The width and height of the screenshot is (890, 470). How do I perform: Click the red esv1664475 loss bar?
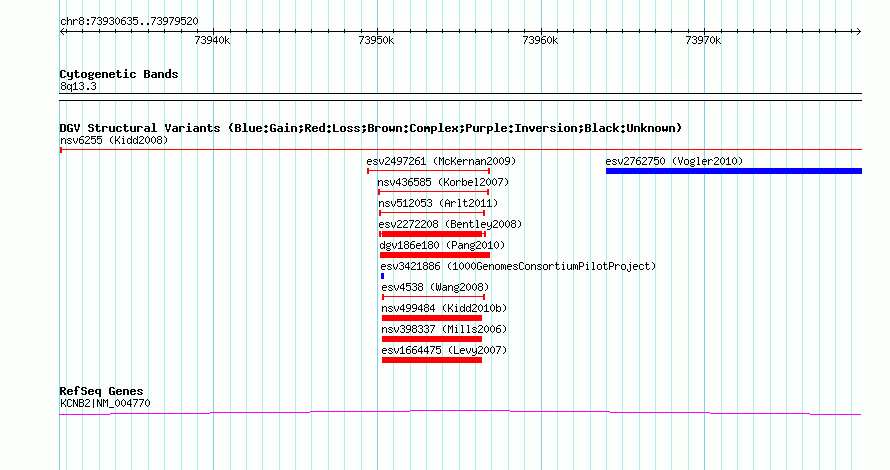[x=432, y=360]
